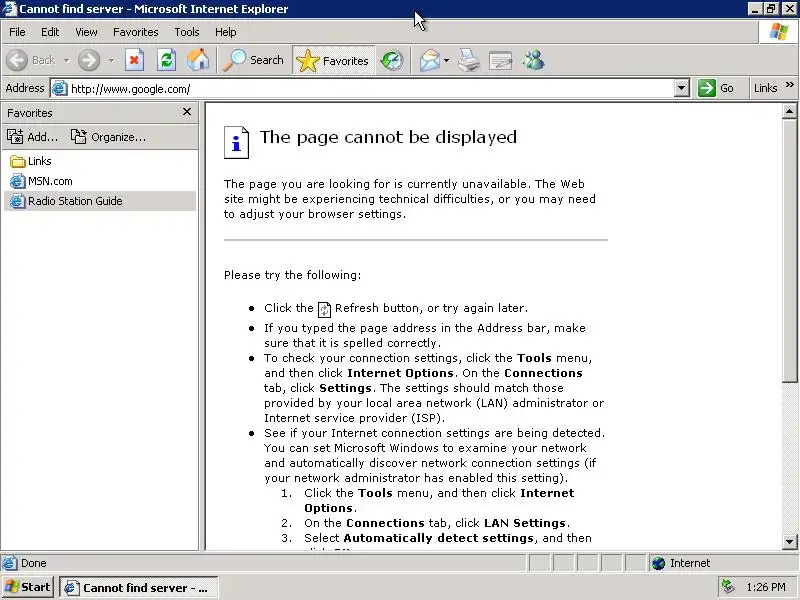The image size is (800, 600).
Task: Click the Mail envelope icon
Action: 430,60
